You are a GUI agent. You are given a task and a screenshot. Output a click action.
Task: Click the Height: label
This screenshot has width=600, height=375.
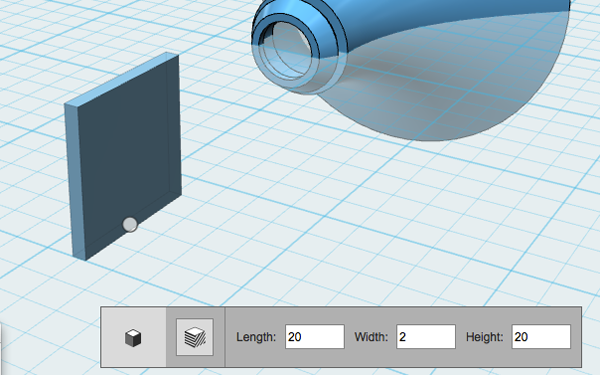484,337
